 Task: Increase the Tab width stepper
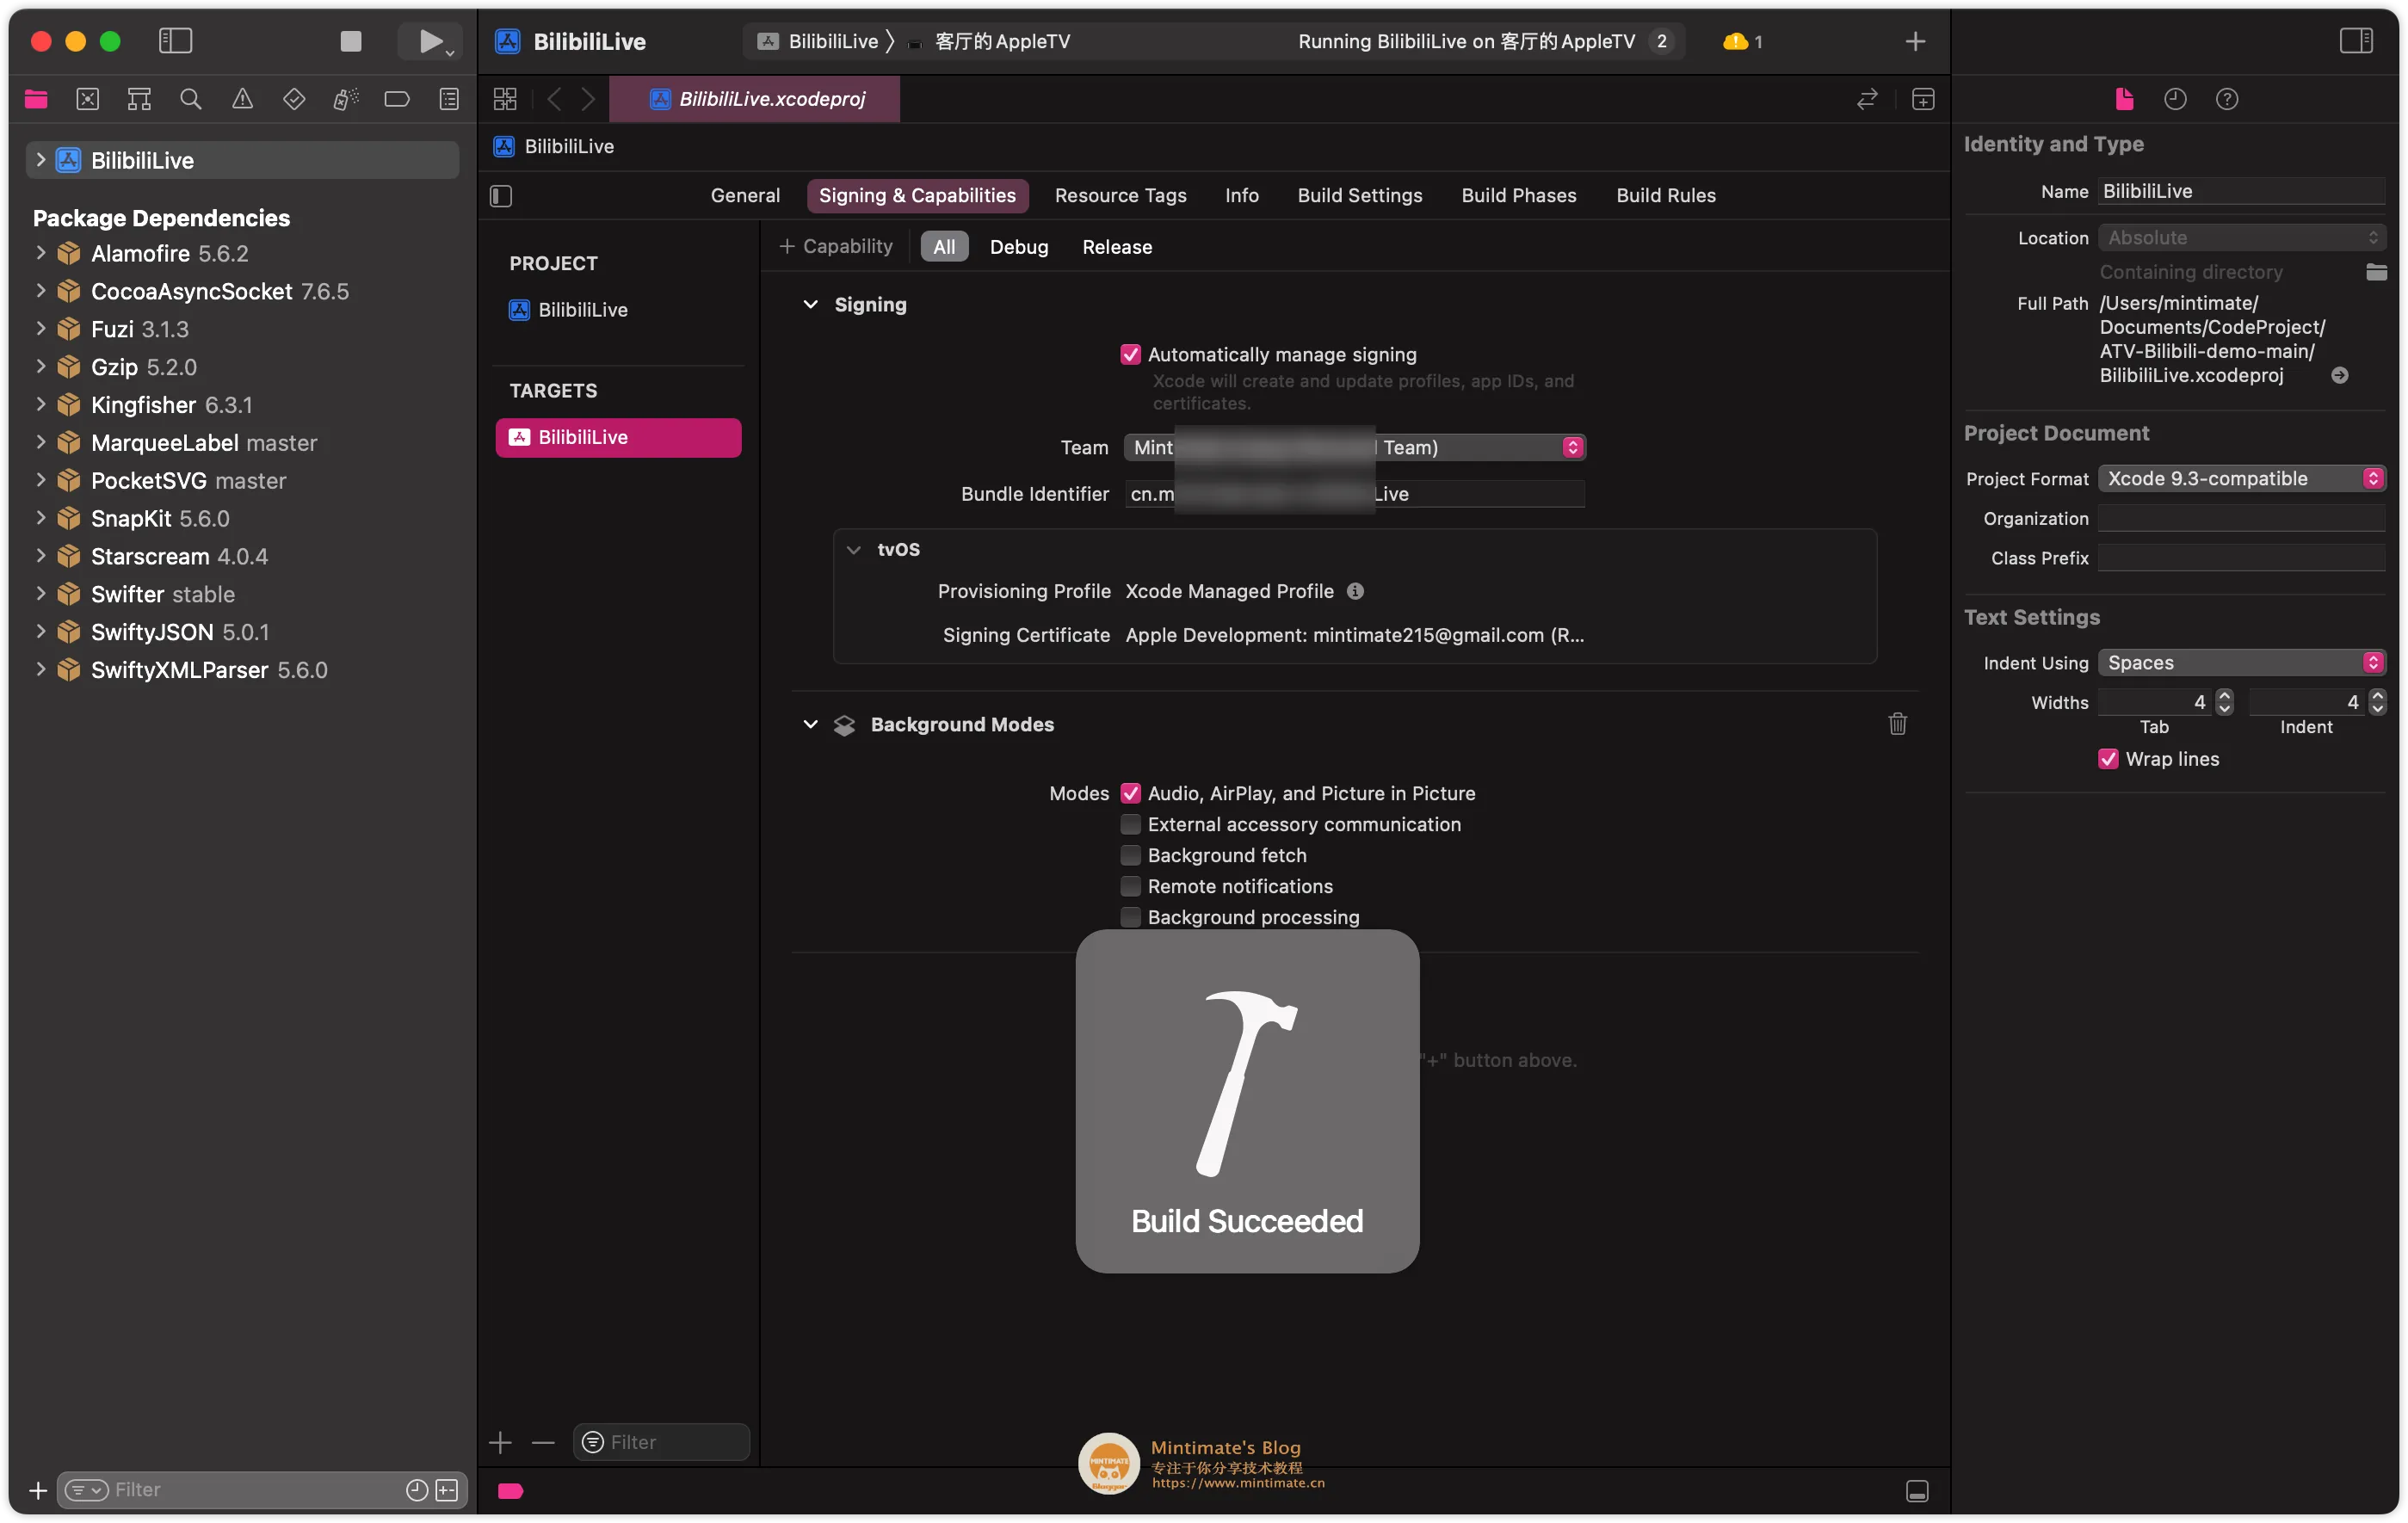(2223, 696)
